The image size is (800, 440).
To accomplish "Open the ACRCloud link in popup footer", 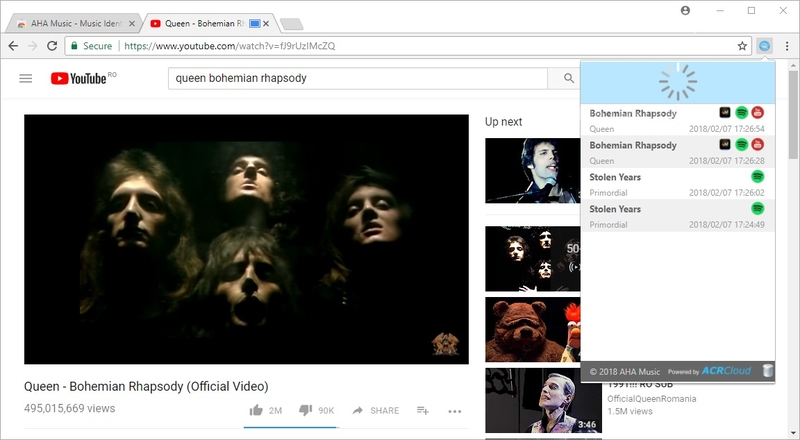I will (726, 371).
